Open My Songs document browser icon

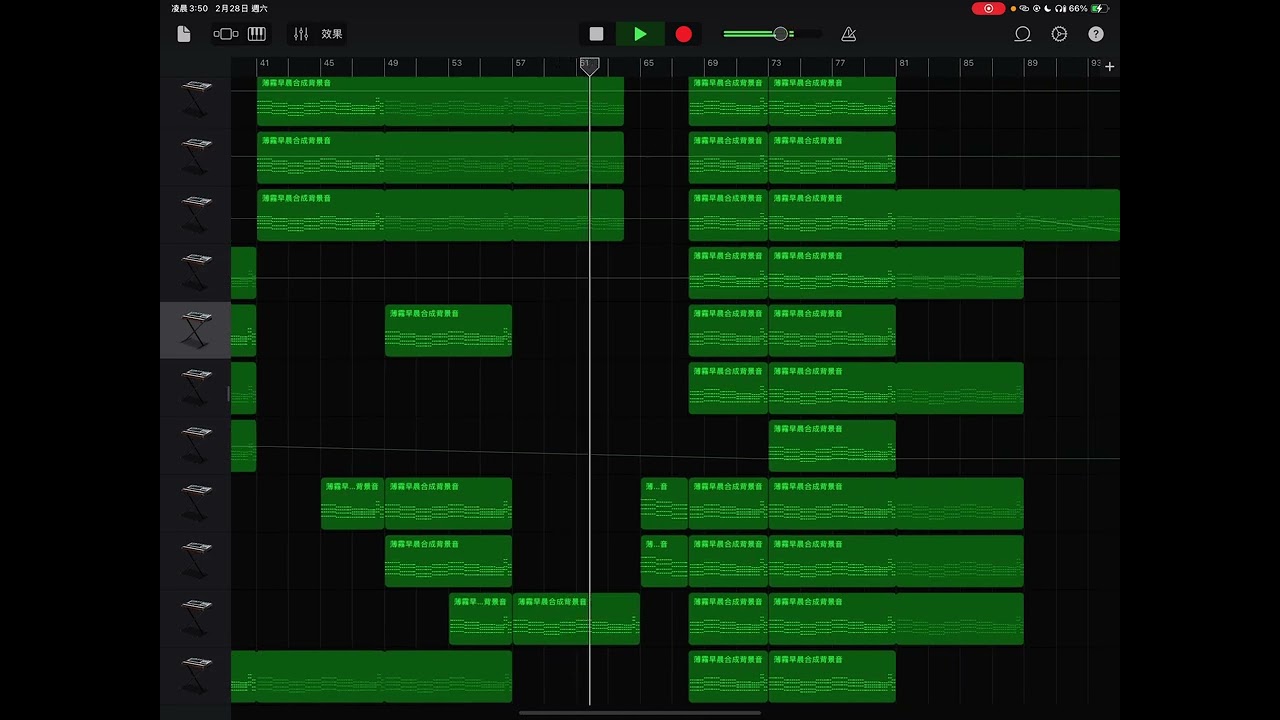point(184,34)
